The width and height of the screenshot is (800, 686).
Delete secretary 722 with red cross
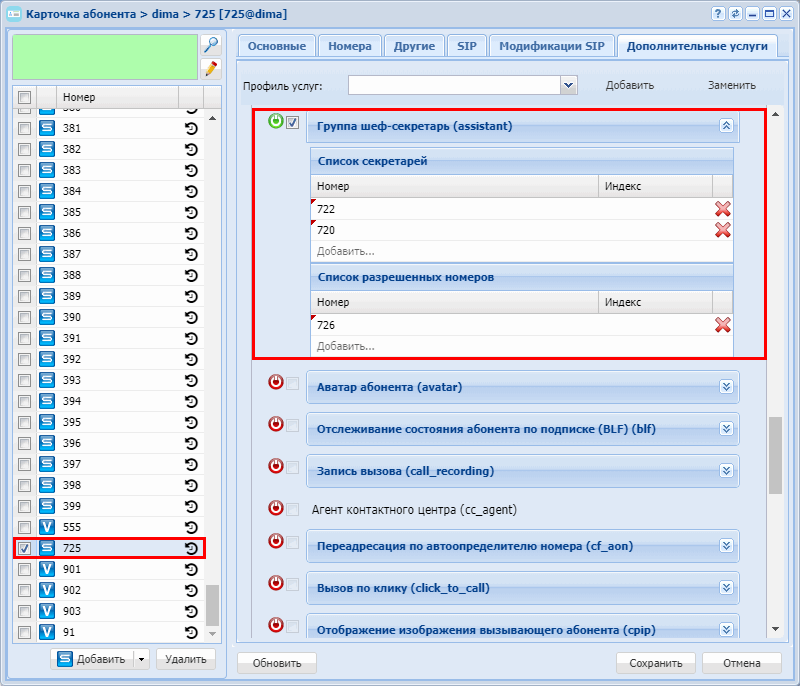[x=722, y=209]
